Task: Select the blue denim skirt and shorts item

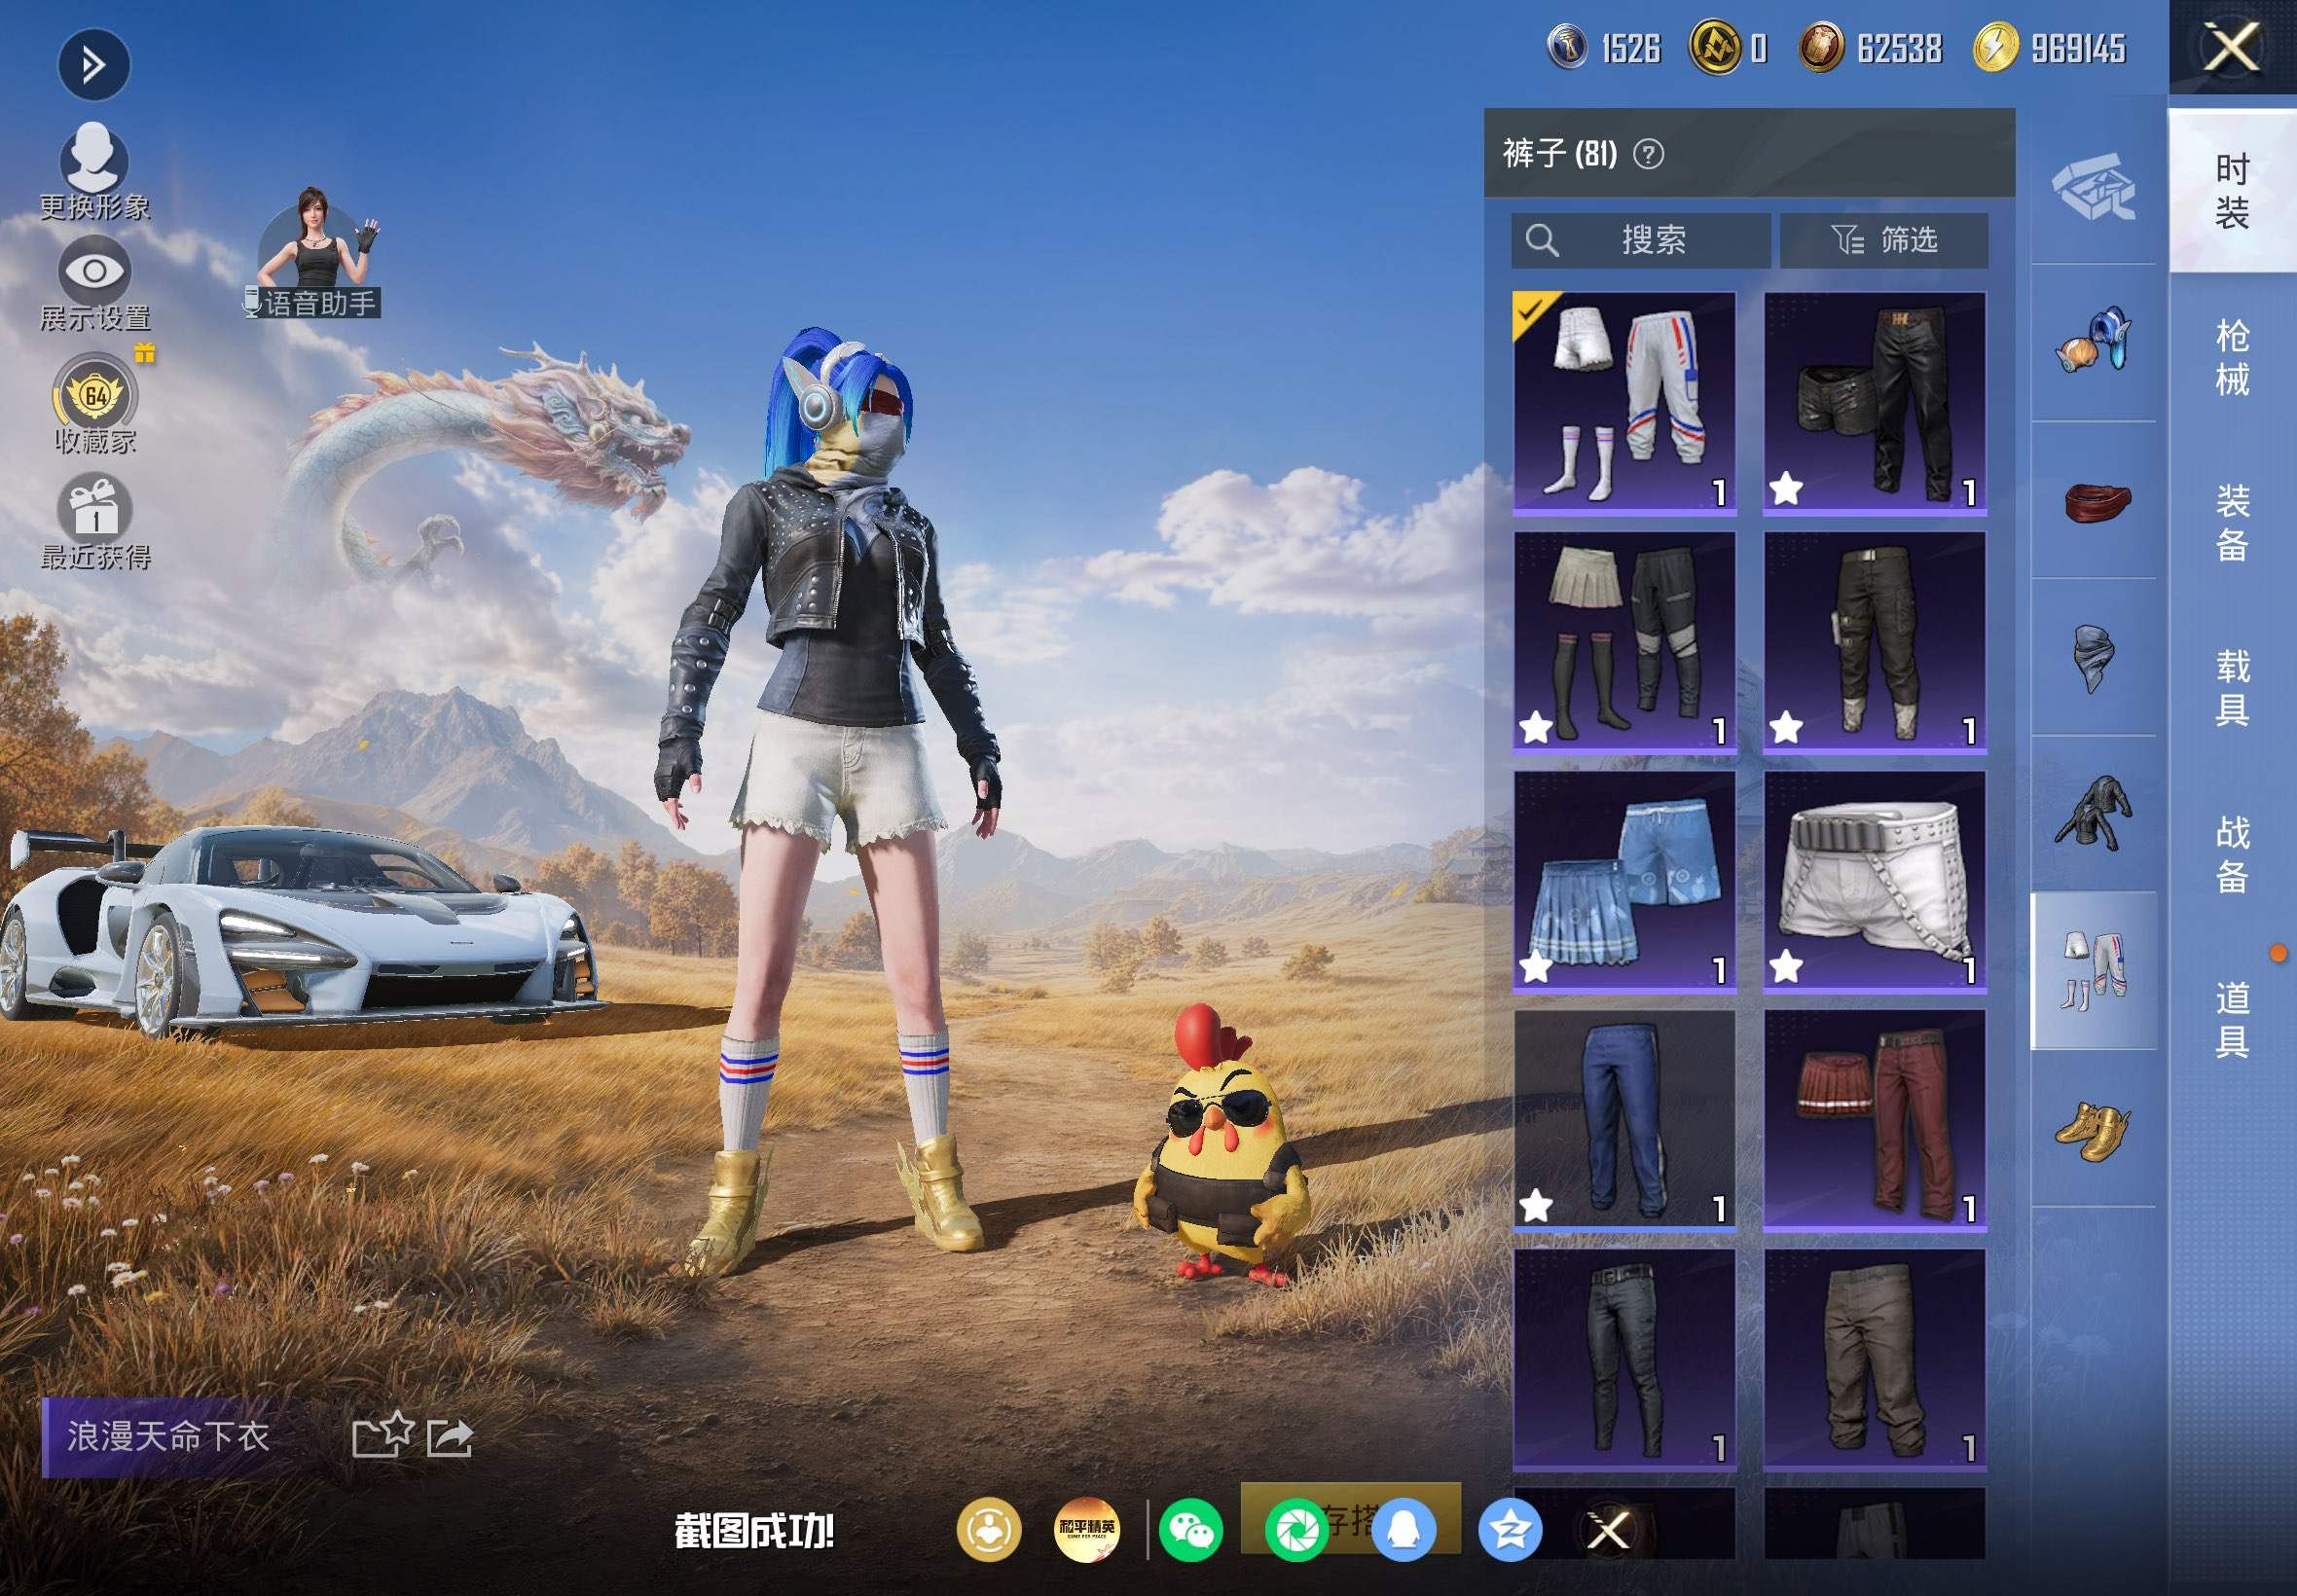Action: 1624,881
